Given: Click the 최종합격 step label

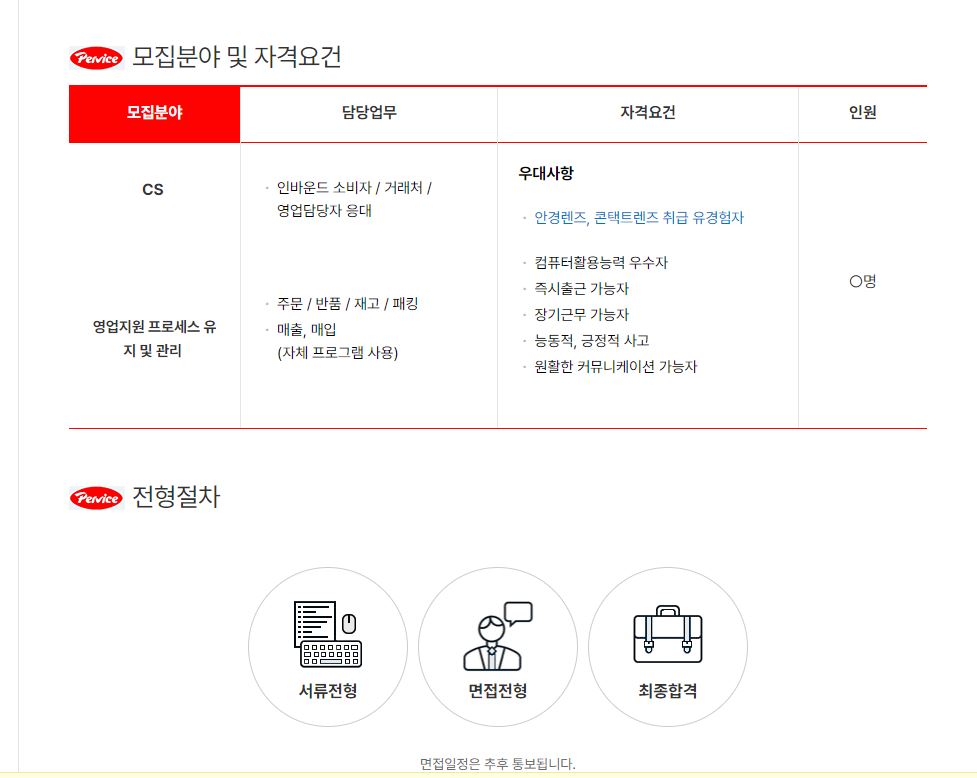Looking at the screenshot, I should (x=667, y=691).
